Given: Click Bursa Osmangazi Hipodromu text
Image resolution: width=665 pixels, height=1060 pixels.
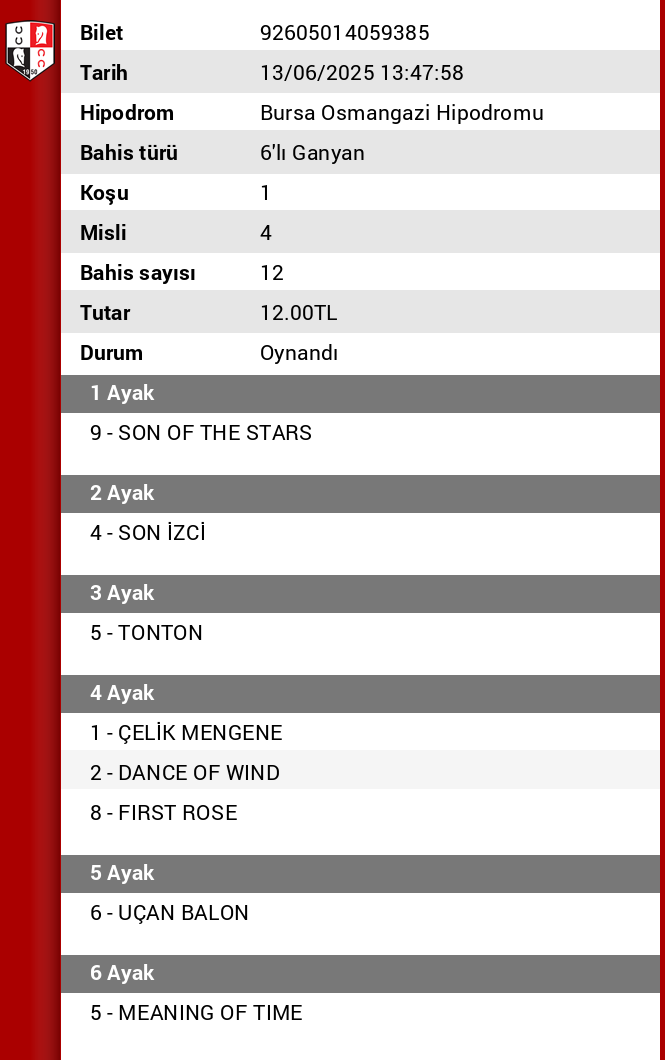Looking at the screenshot, I should tap(401, 113).
